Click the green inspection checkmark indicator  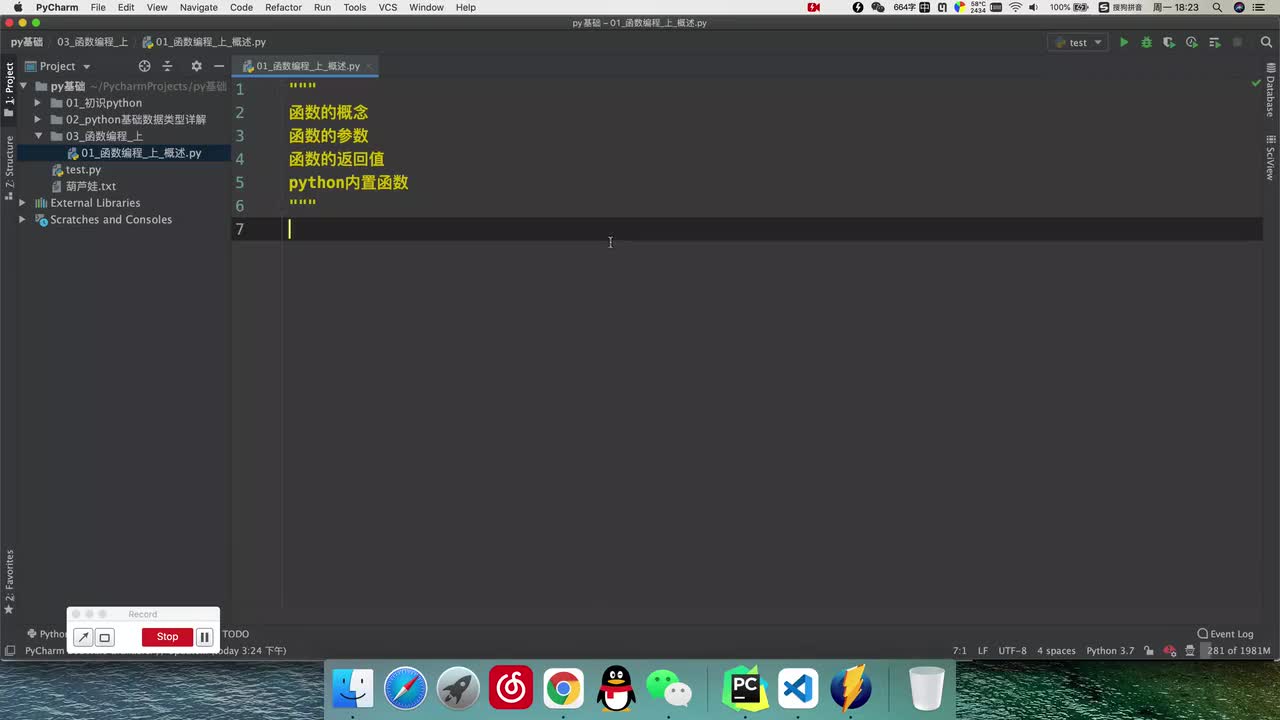[x=1256, y=84]
